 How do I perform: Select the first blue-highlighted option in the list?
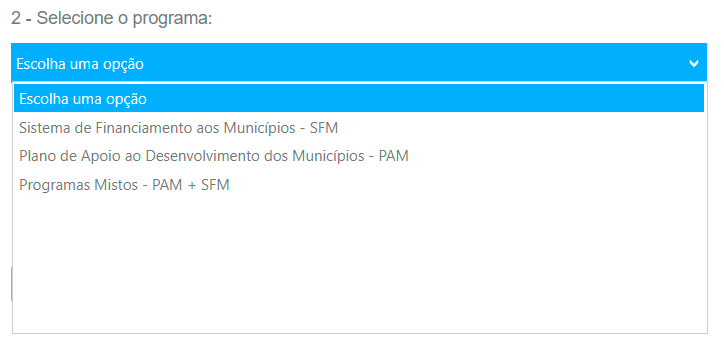pos(359,98)
